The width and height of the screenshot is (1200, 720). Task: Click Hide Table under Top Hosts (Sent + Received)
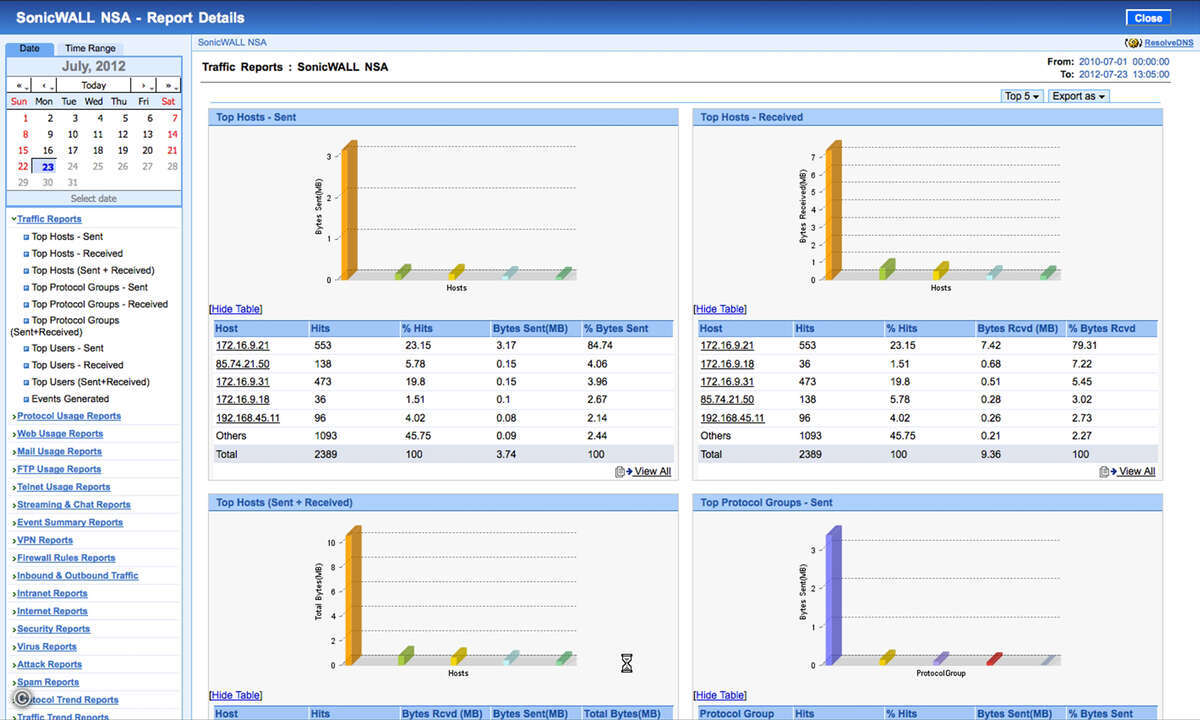click(236, 695)
